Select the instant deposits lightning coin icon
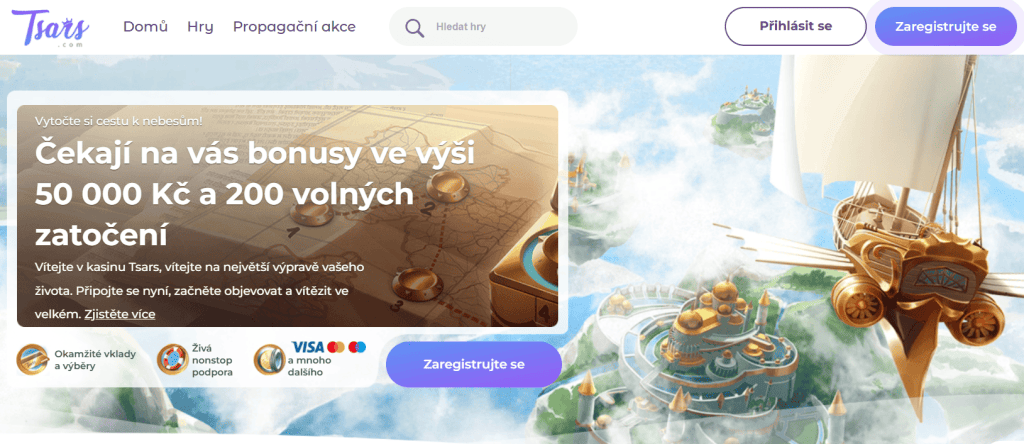The width and height of the screenshot is (1024, 444). pyautogui.click(x=33, y=360)
